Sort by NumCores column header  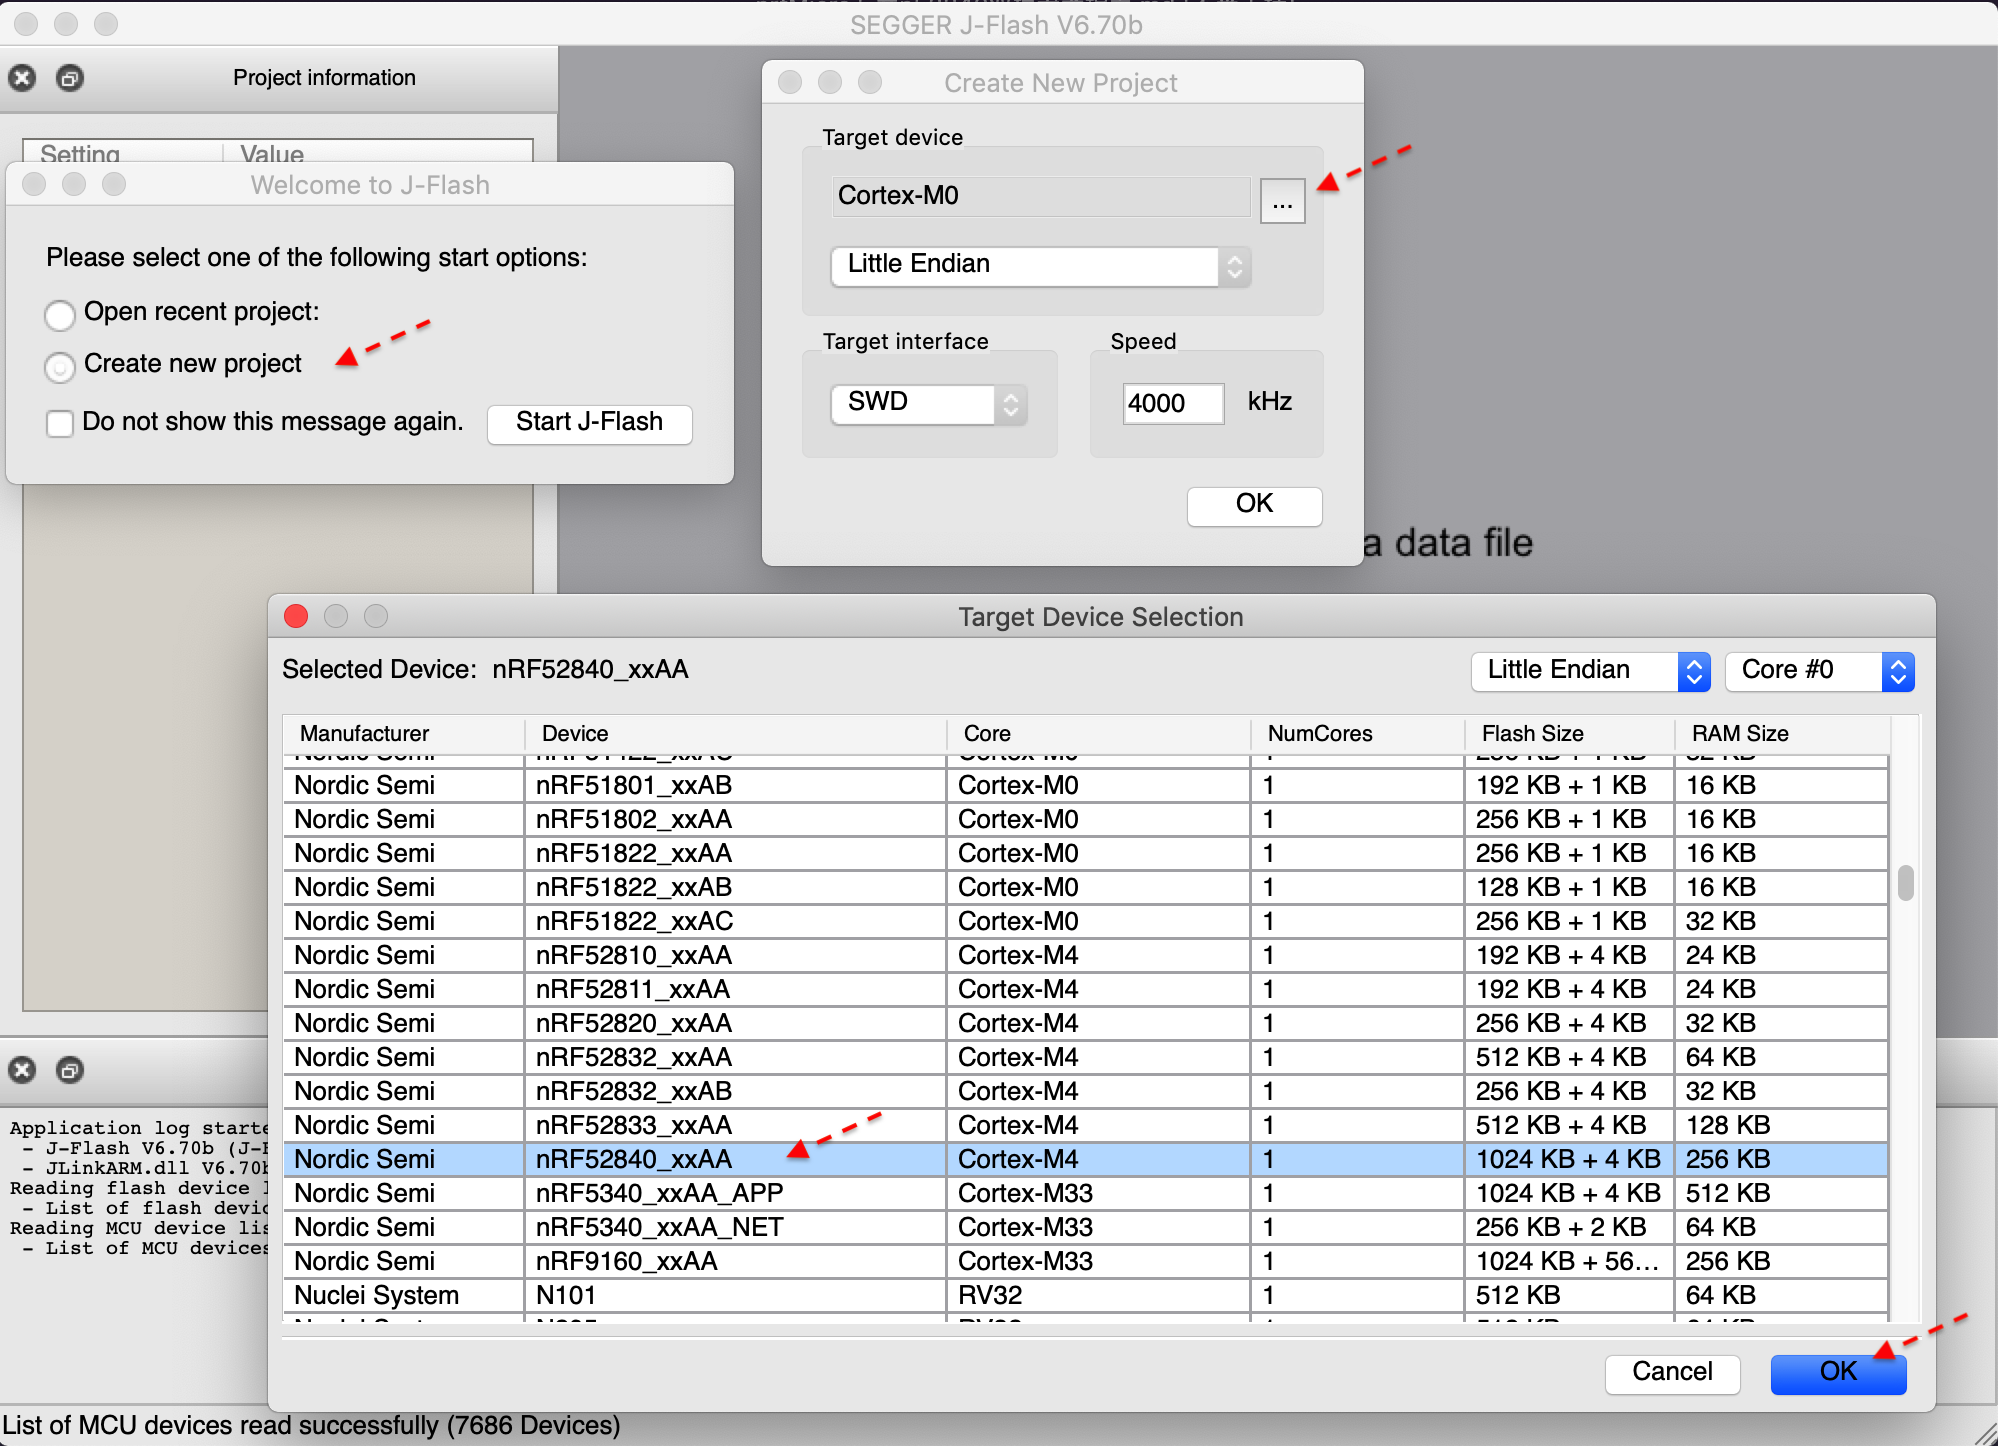[1358, 733]
